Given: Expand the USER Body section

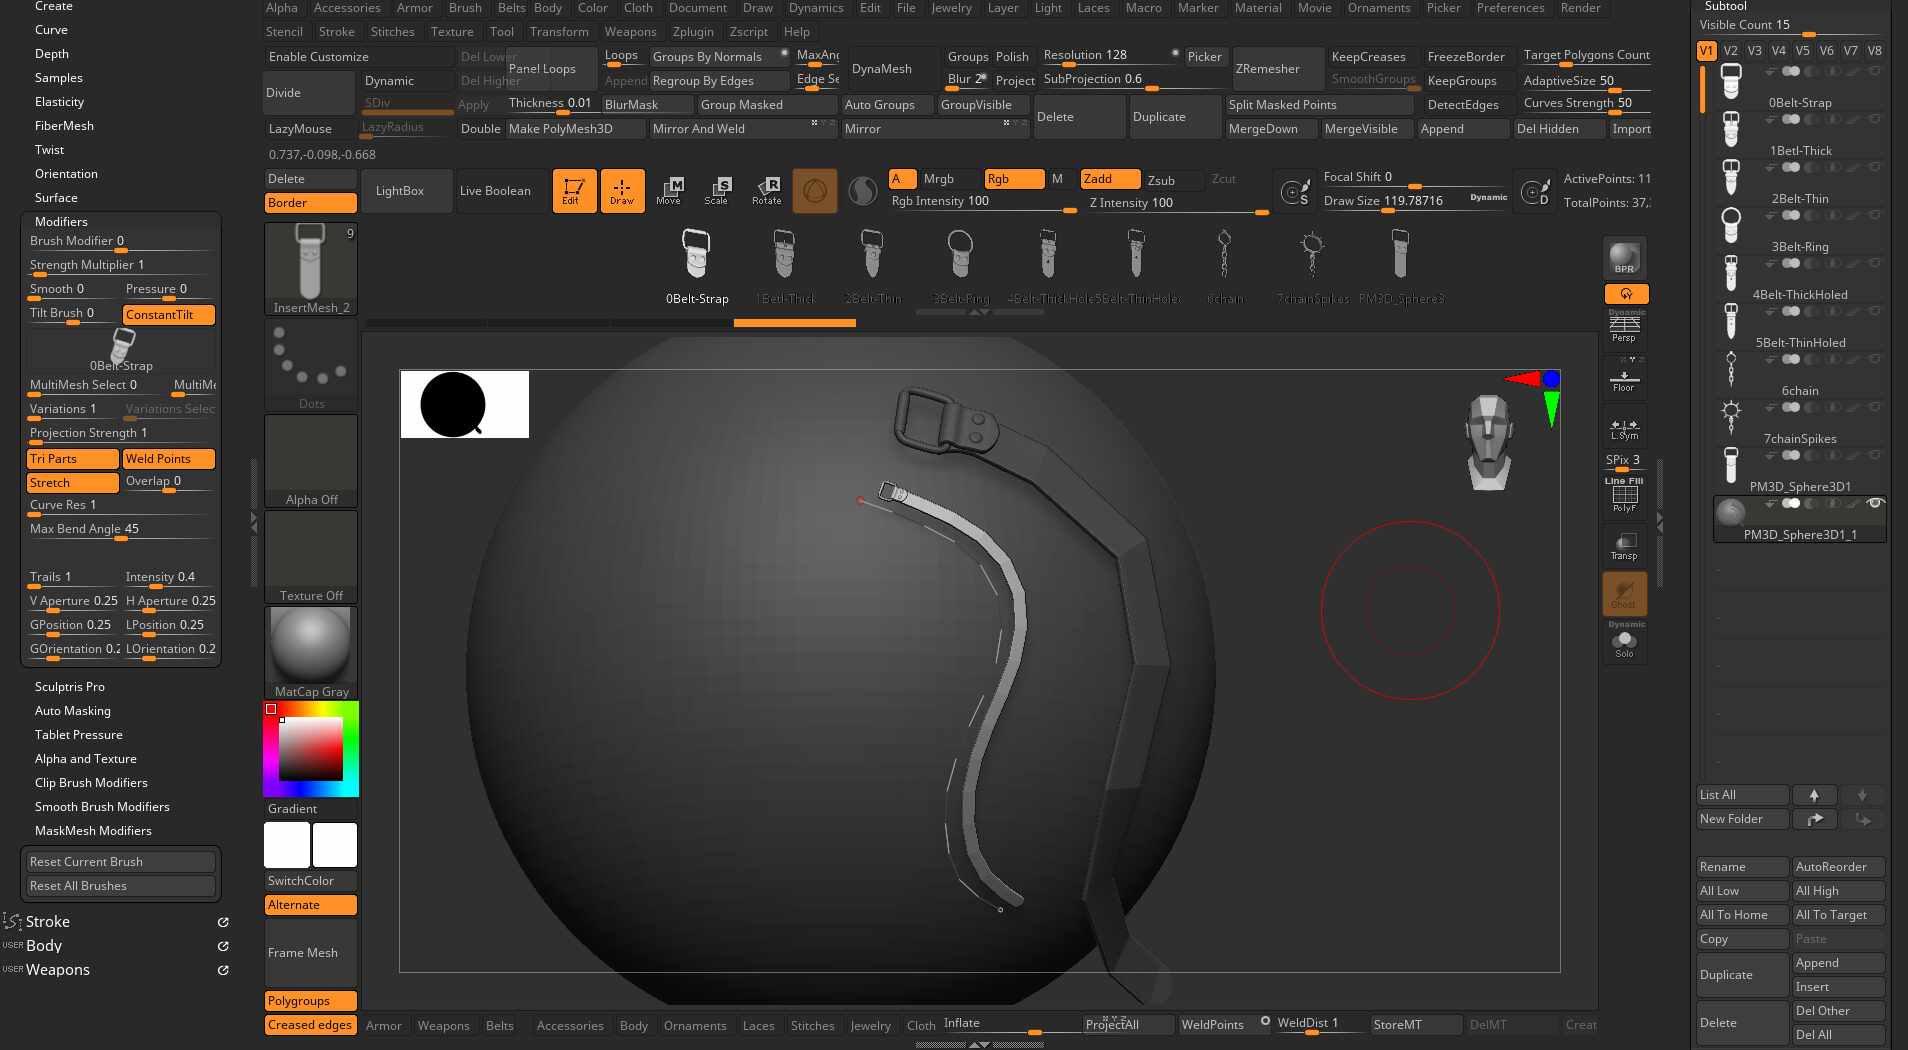Looking at the screenshot, I should [44, 946].
